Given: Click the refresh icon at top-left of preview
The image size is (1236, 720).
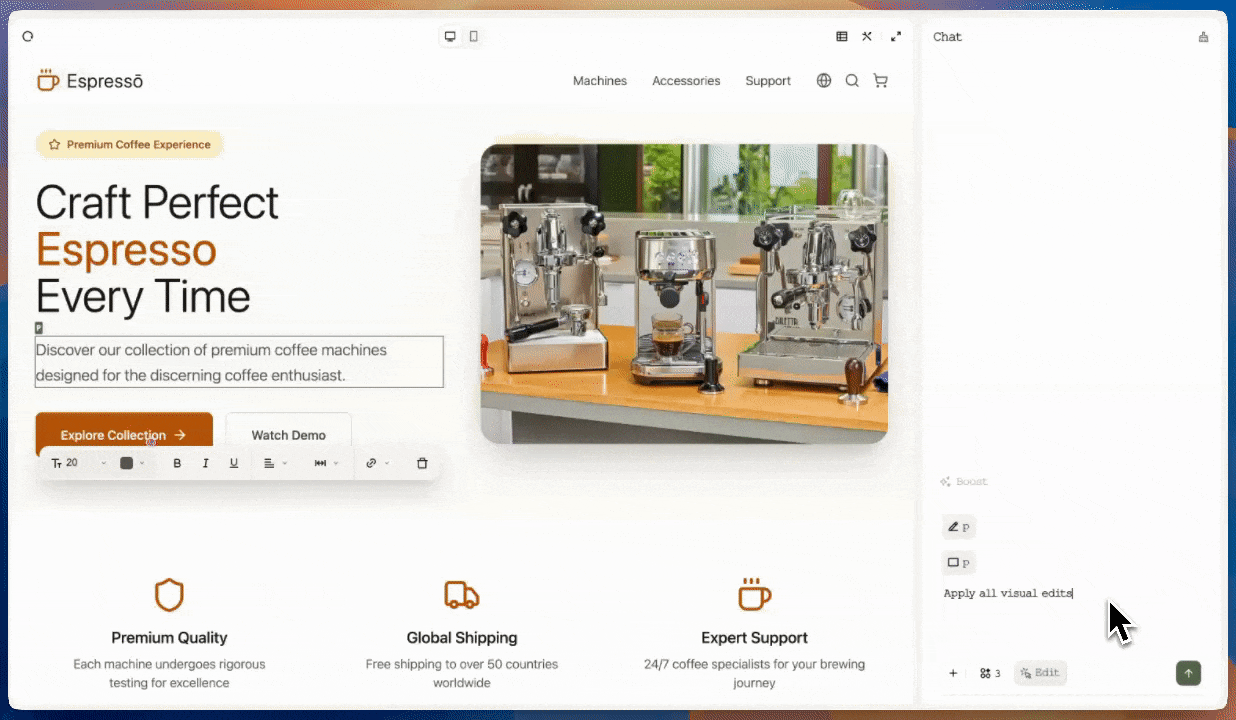Looking at the screenshot, I should pyautogui.click(x=28, y=36).
